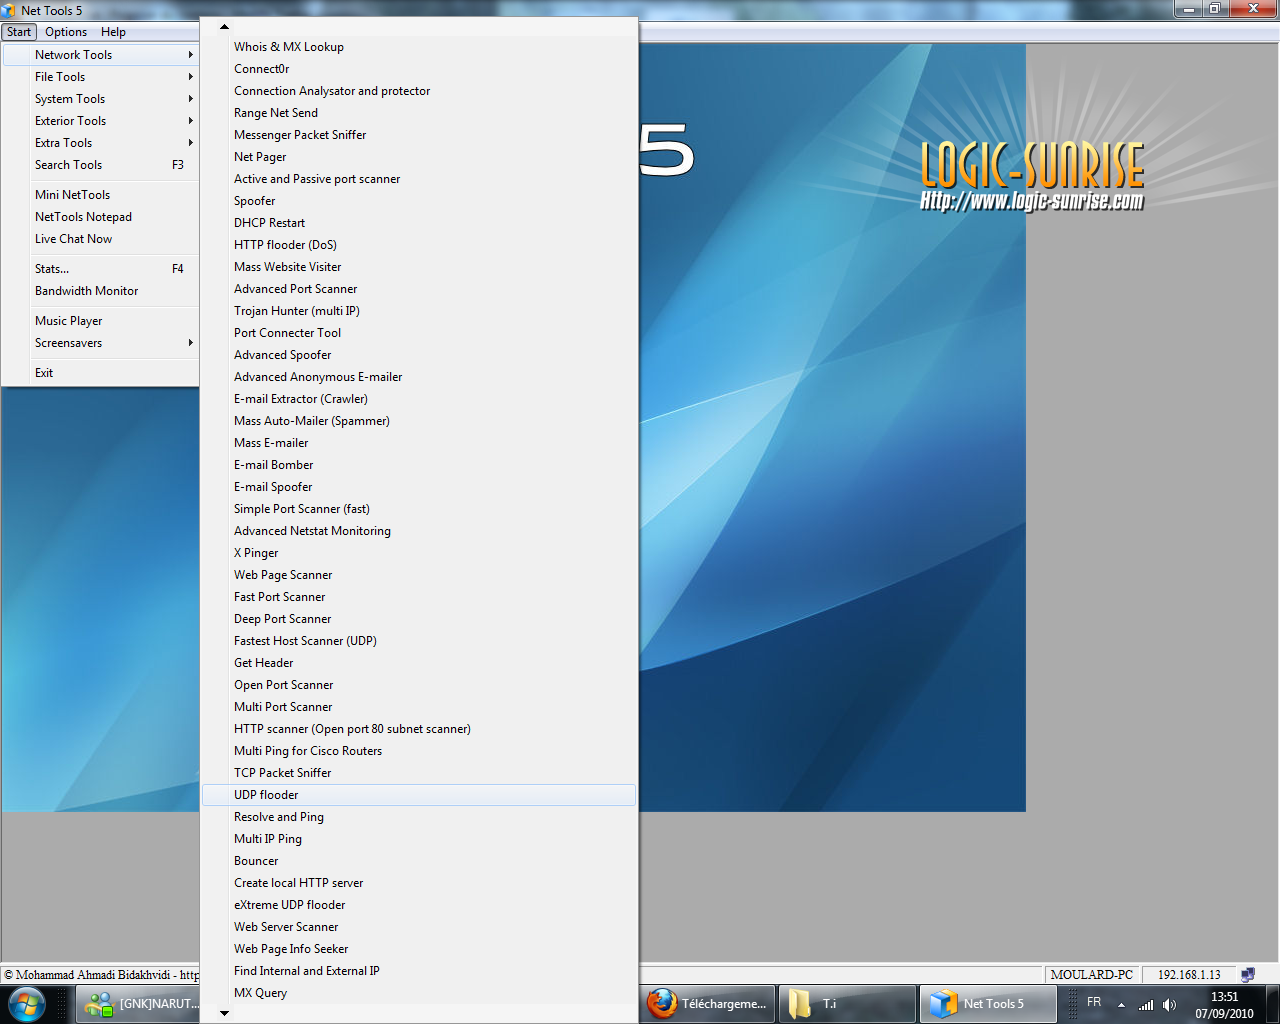1280x1024 pixels.
Task: Select Multi IP Ping
Action: click(x=419, y=839)
